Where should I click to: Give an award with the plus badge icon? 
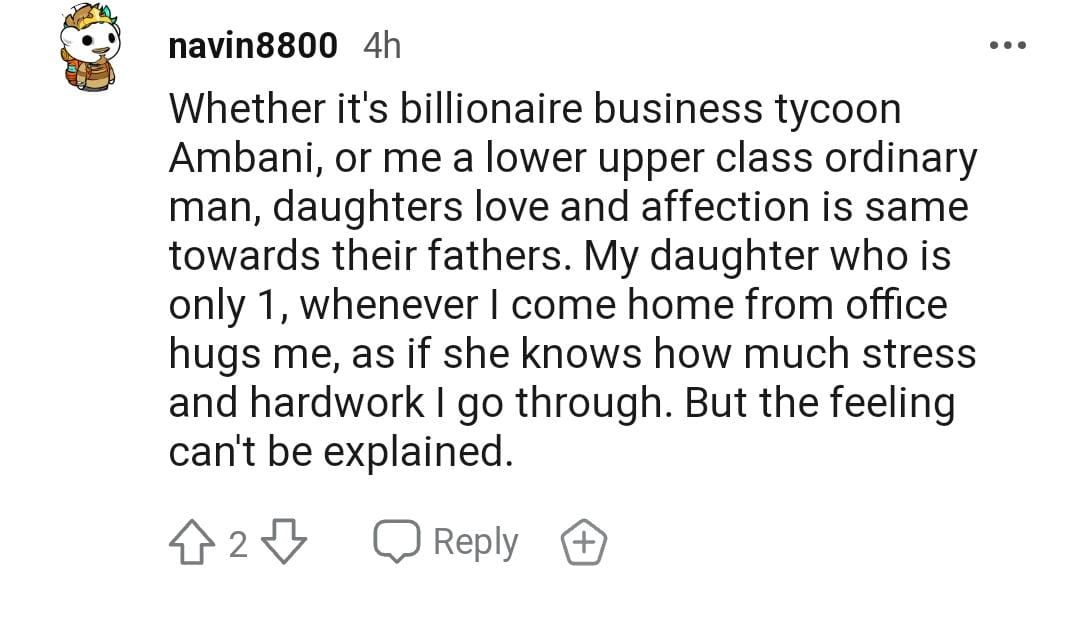coord(584,543)
